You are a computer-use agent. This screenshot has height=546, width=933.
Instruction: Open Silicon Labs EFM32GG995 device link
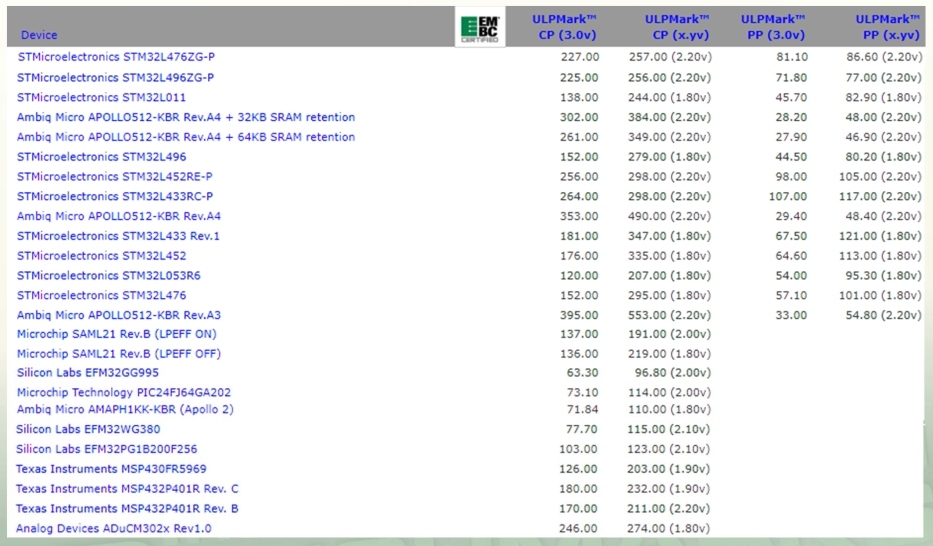pos(89,374)
